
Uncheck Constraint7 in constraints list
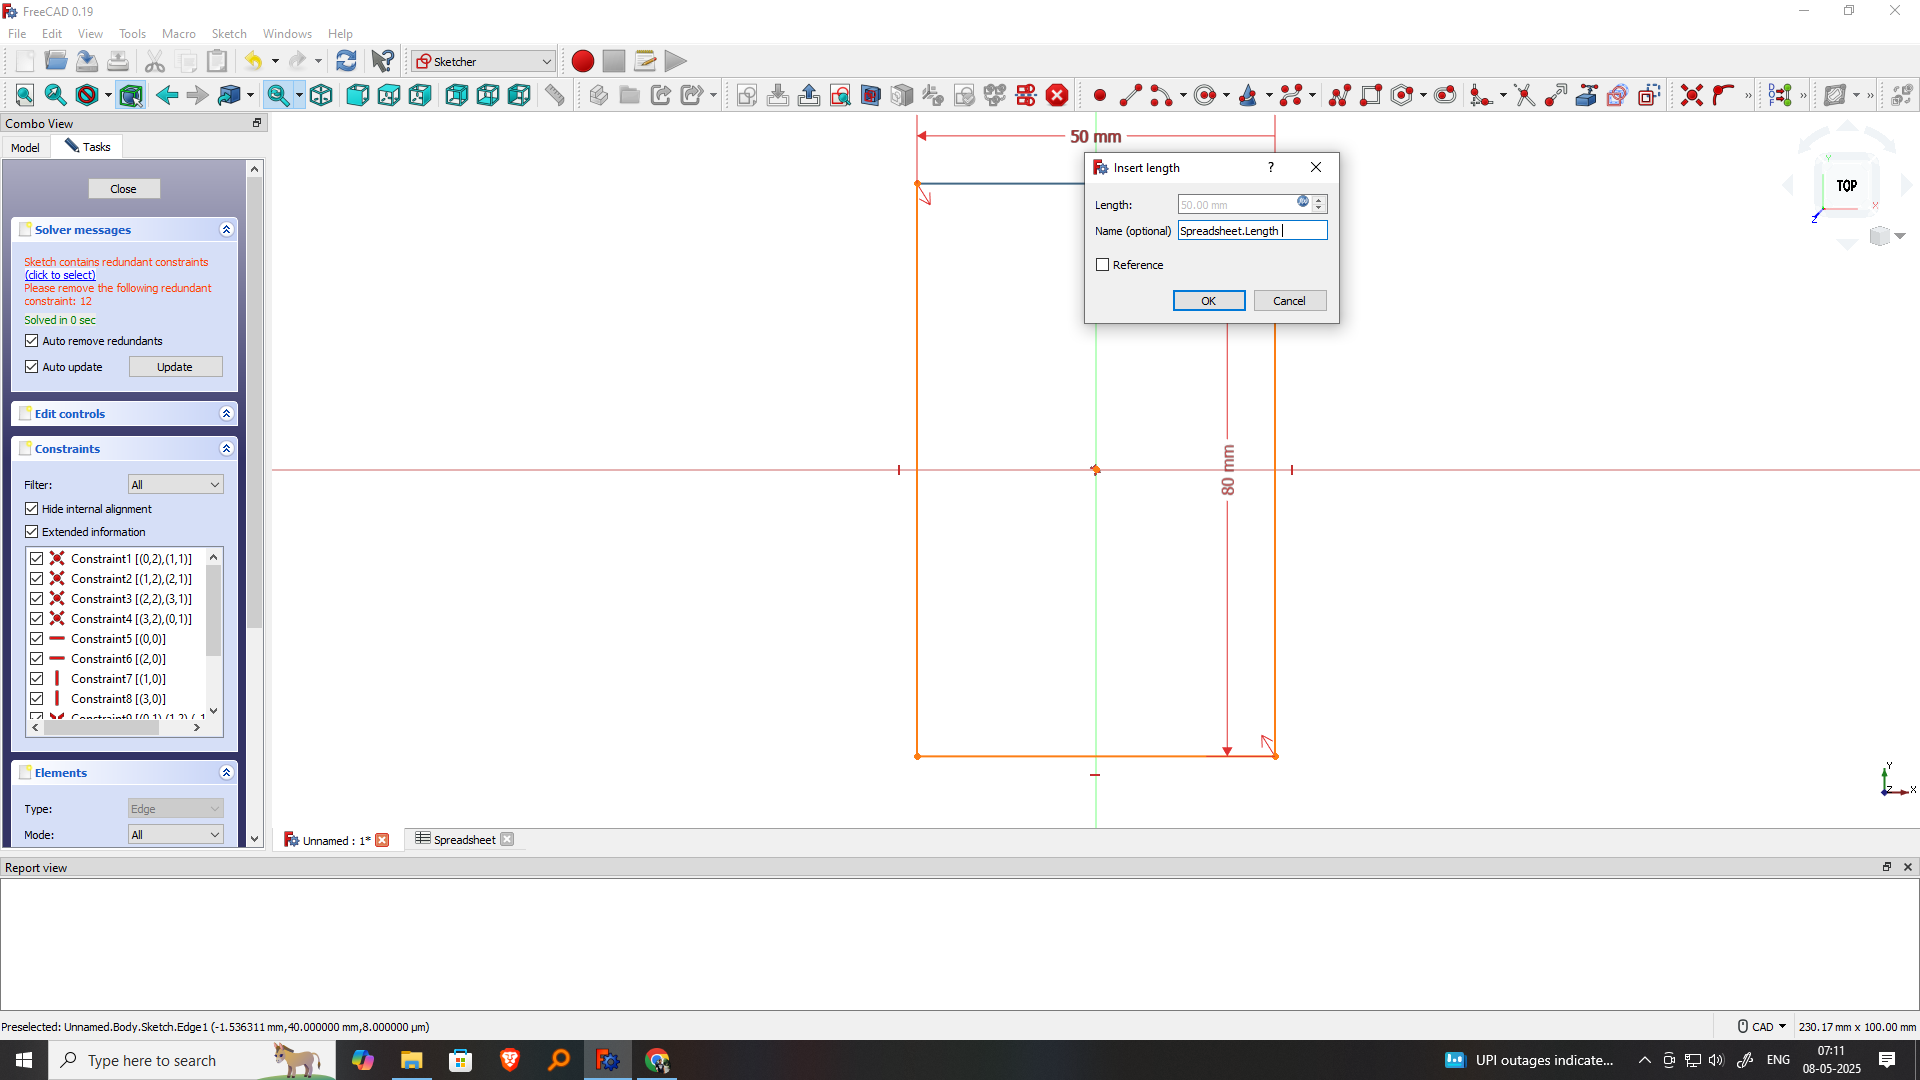click(37, 679)
